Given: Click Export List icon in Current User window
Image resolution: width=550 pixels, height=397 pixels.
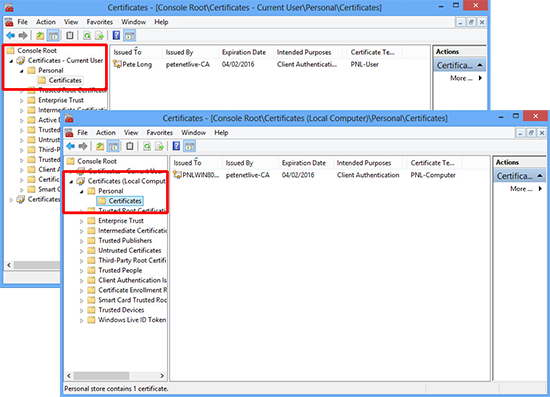Looking at the screenshot, I should point(99,35).
